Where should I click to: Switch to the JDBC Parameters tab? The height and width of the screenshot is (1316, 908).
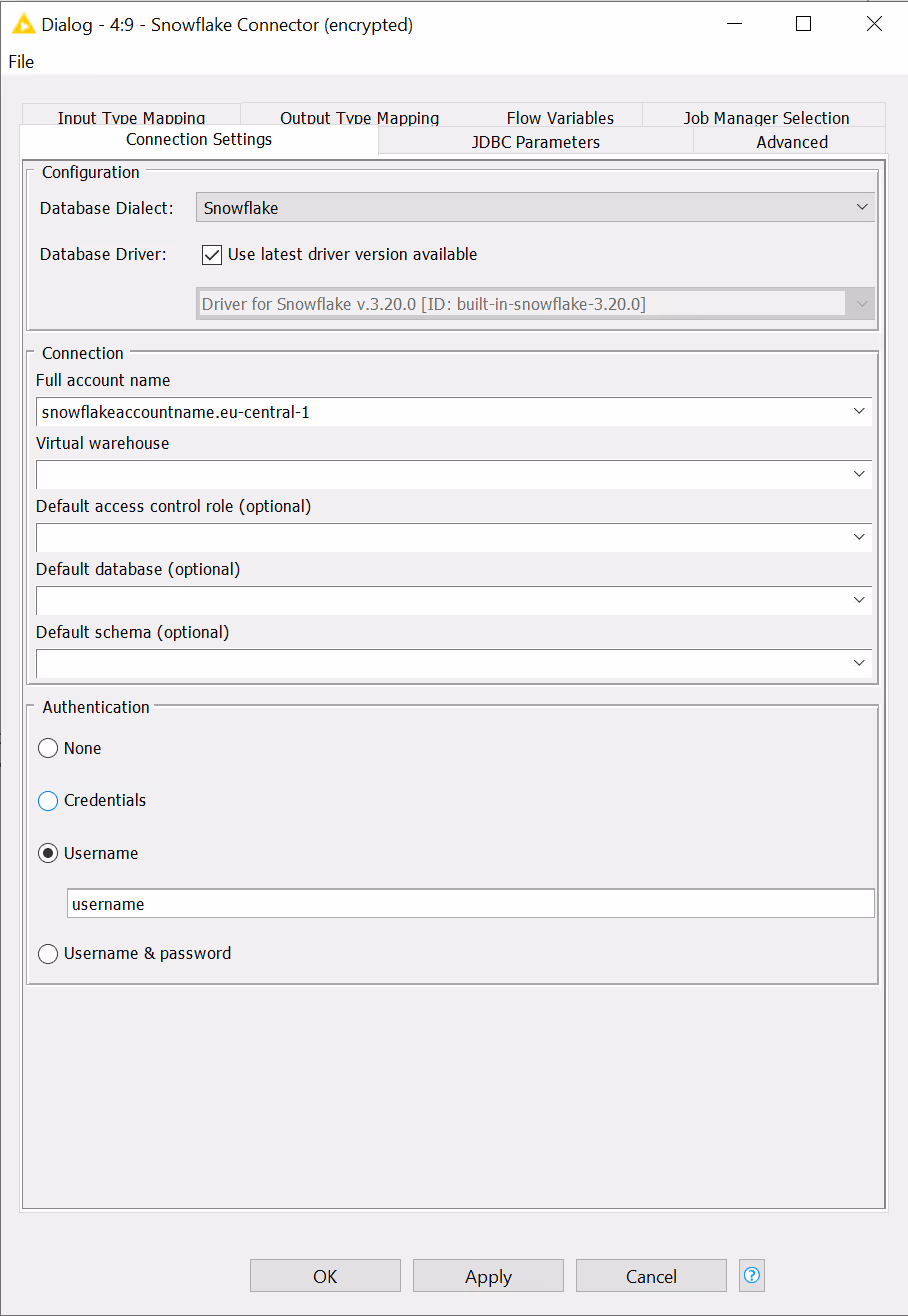click(x=535, y=142)
